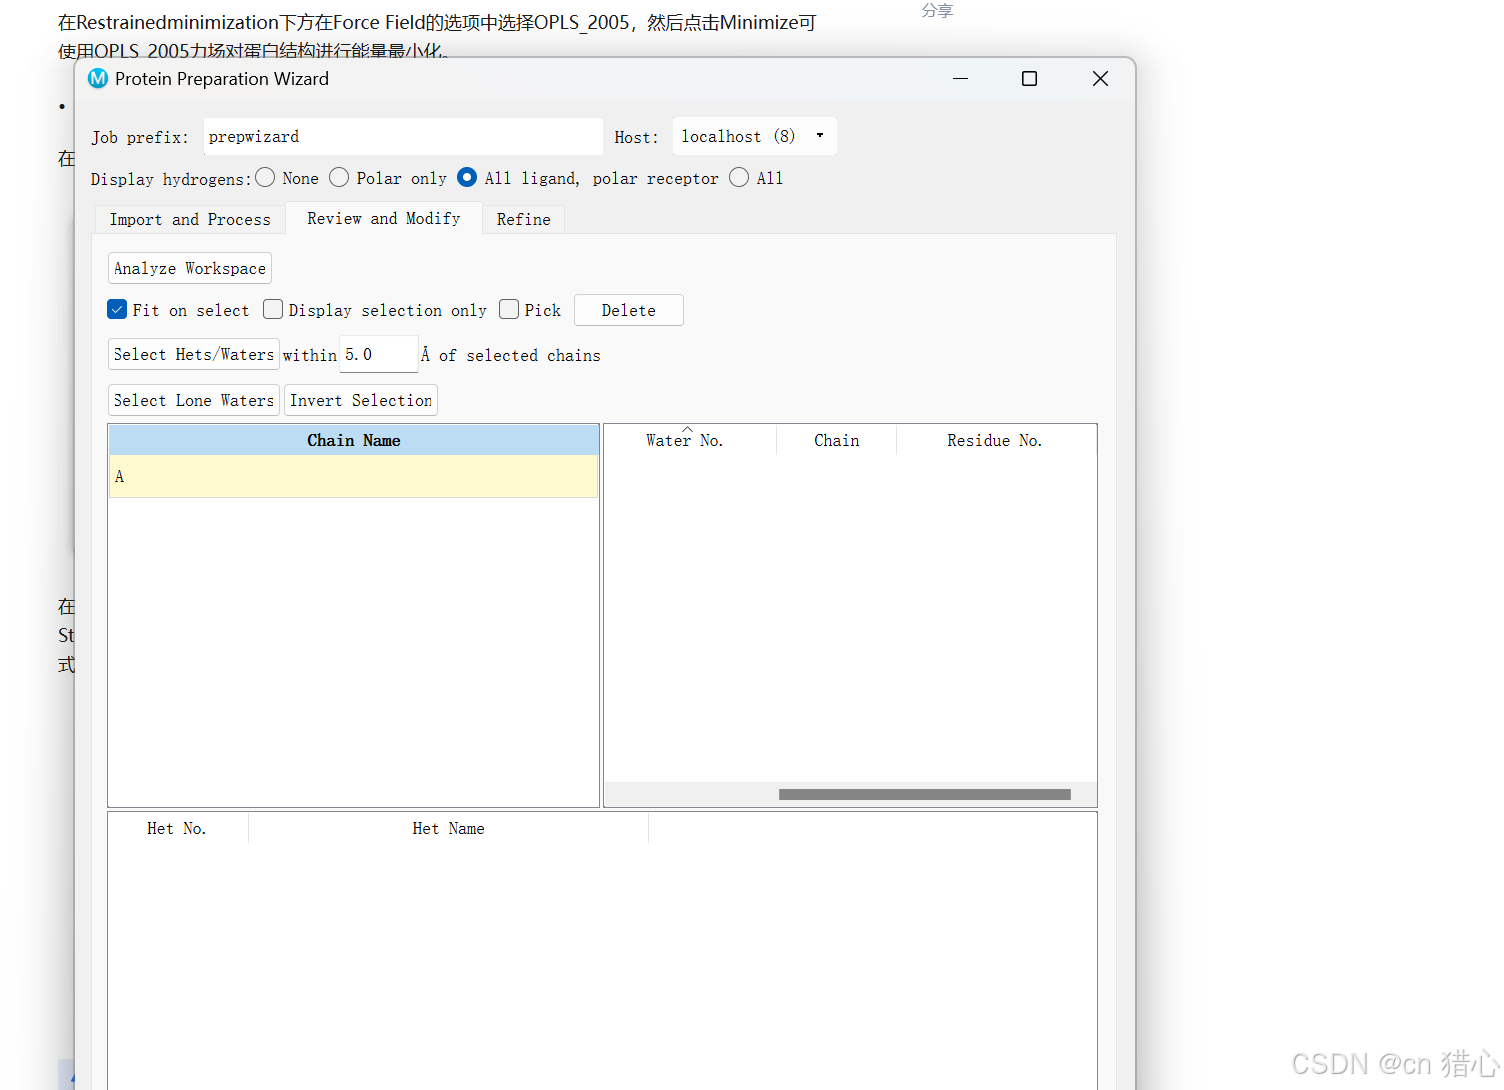Maximize the Protein Preparation Wizard window
Screen dimensions: 1504x1090
pos(1029,78)
